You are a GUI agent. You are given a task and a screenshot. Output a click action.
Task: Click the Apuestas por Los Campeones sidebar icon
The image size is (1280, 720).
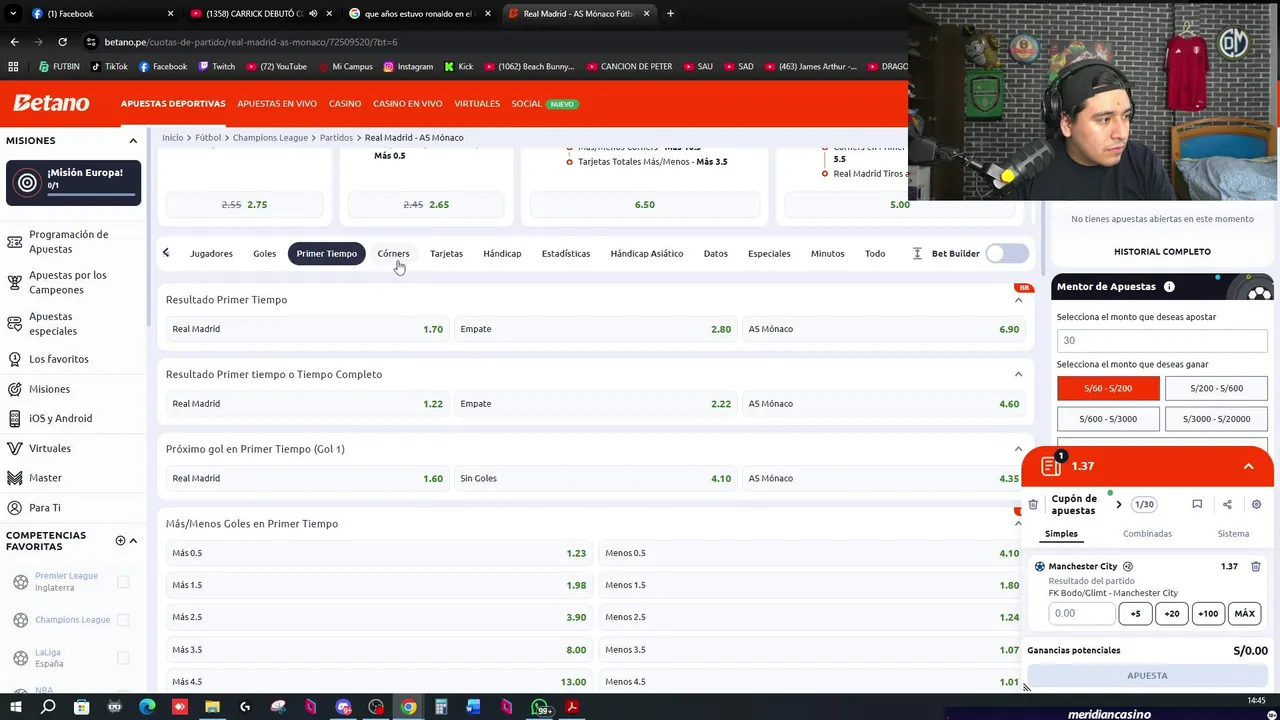click(x=15, y=282)
